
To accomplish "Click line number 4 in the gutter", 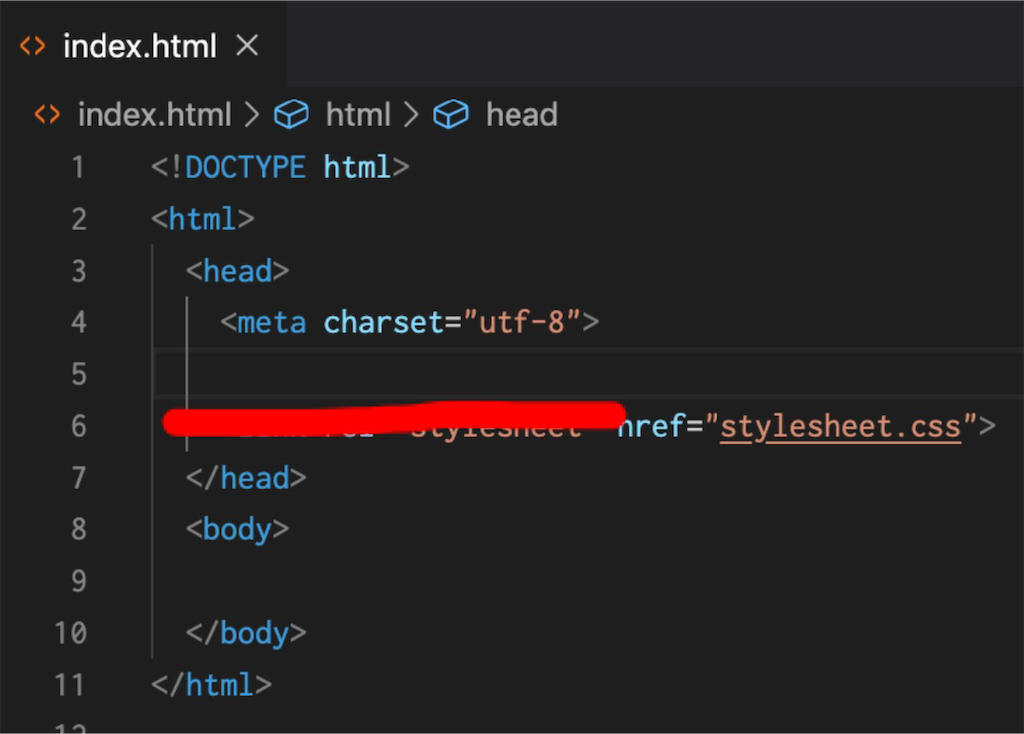I will tap(78, 323).
